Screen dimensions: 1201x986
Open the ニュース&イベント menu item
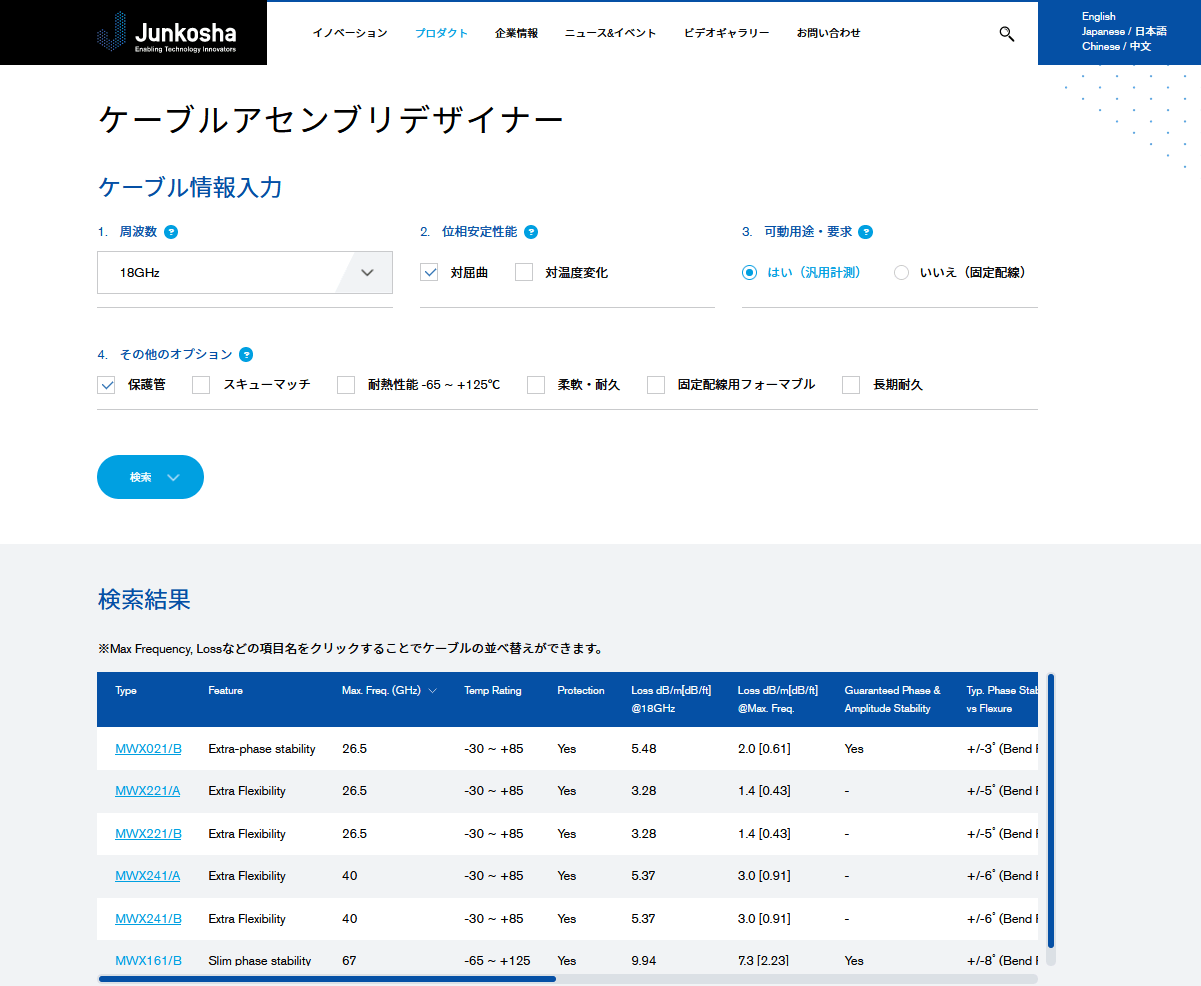point(611,32)
